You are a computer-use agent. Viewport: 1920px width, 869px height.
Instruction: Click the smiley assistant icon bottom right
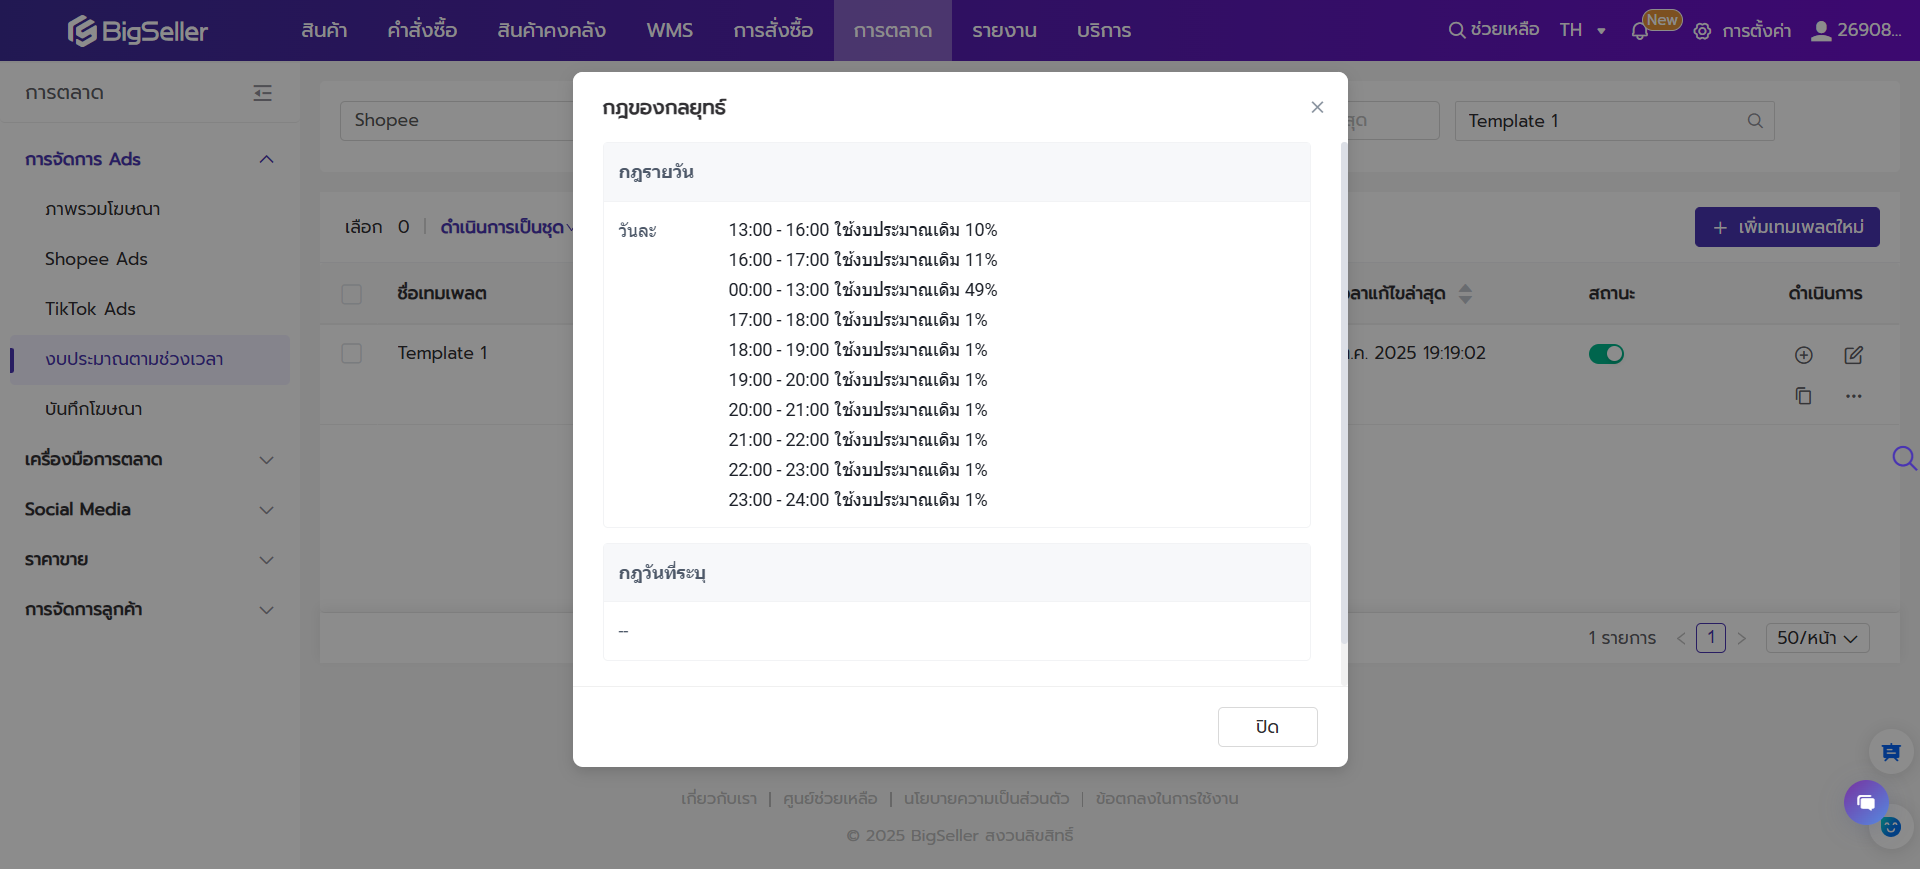(x=1890, y=827)
